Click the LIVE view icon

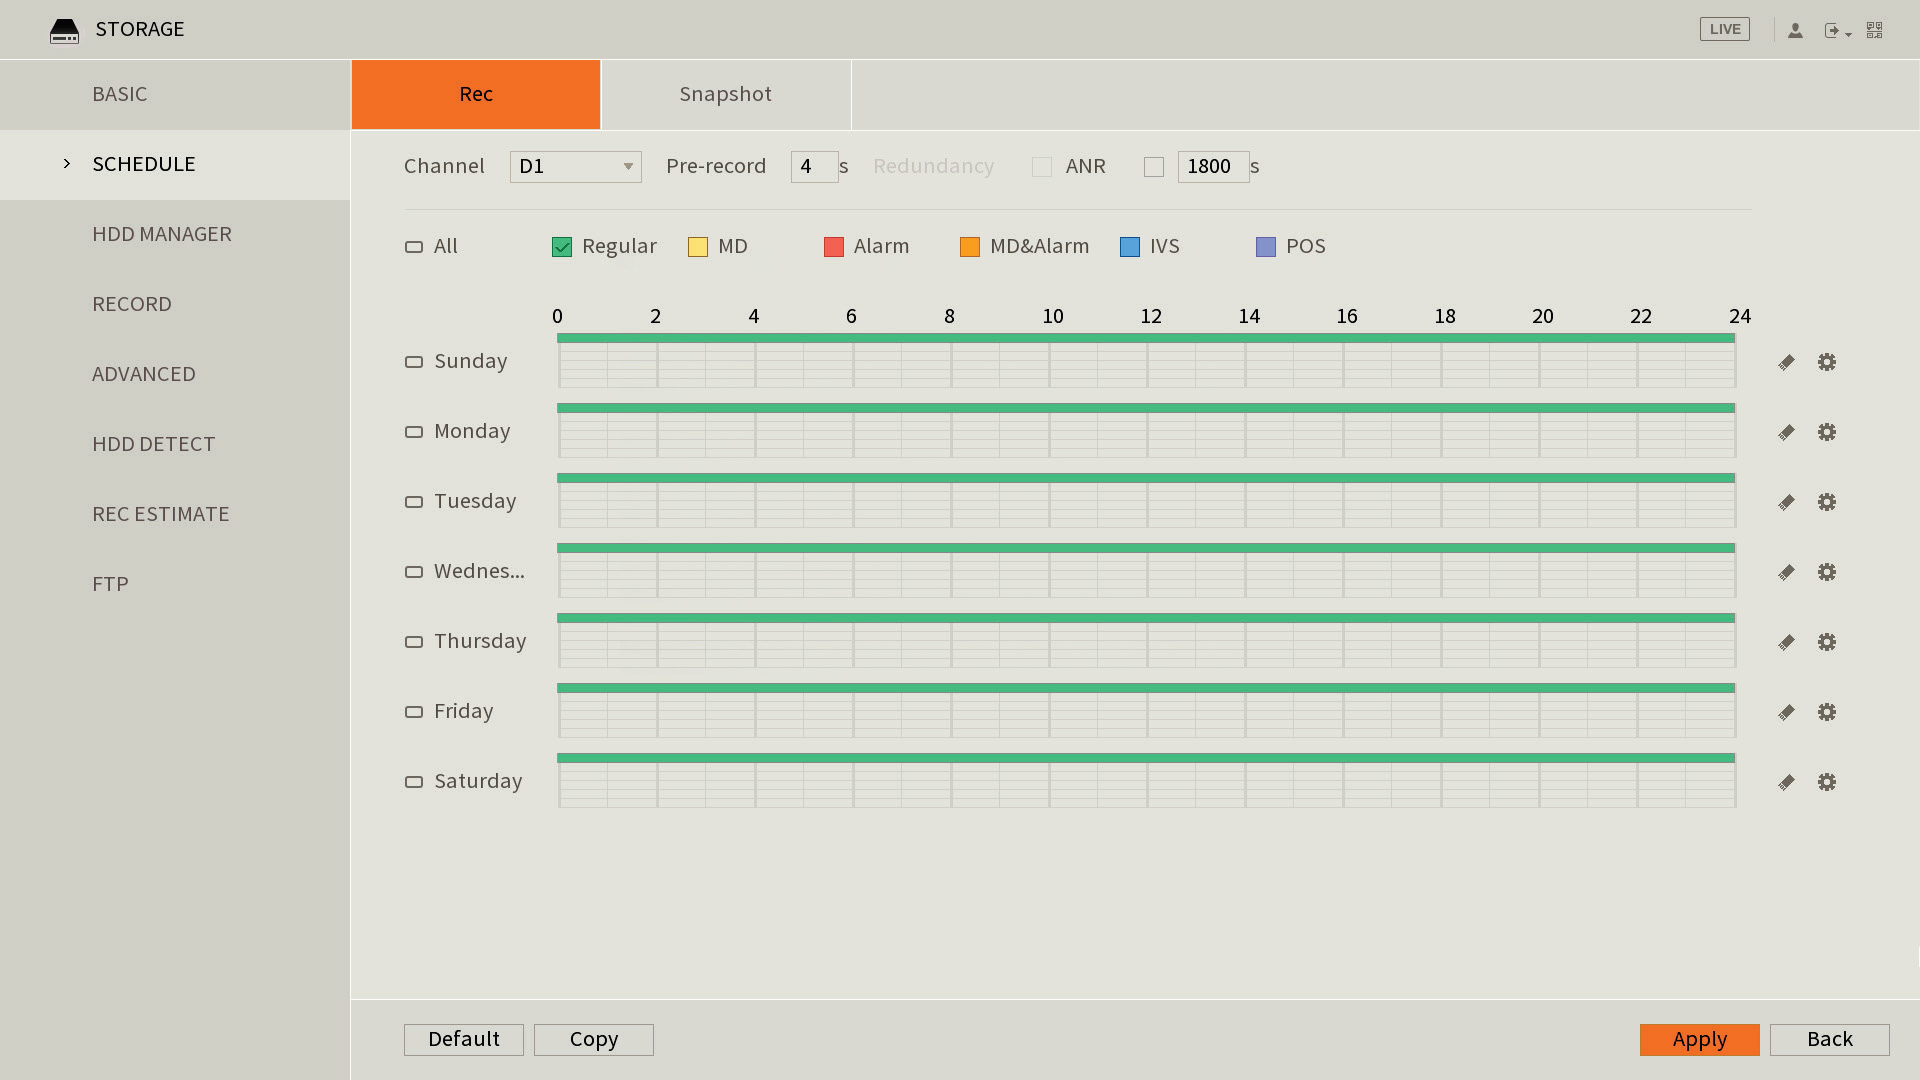point(1724,29)
